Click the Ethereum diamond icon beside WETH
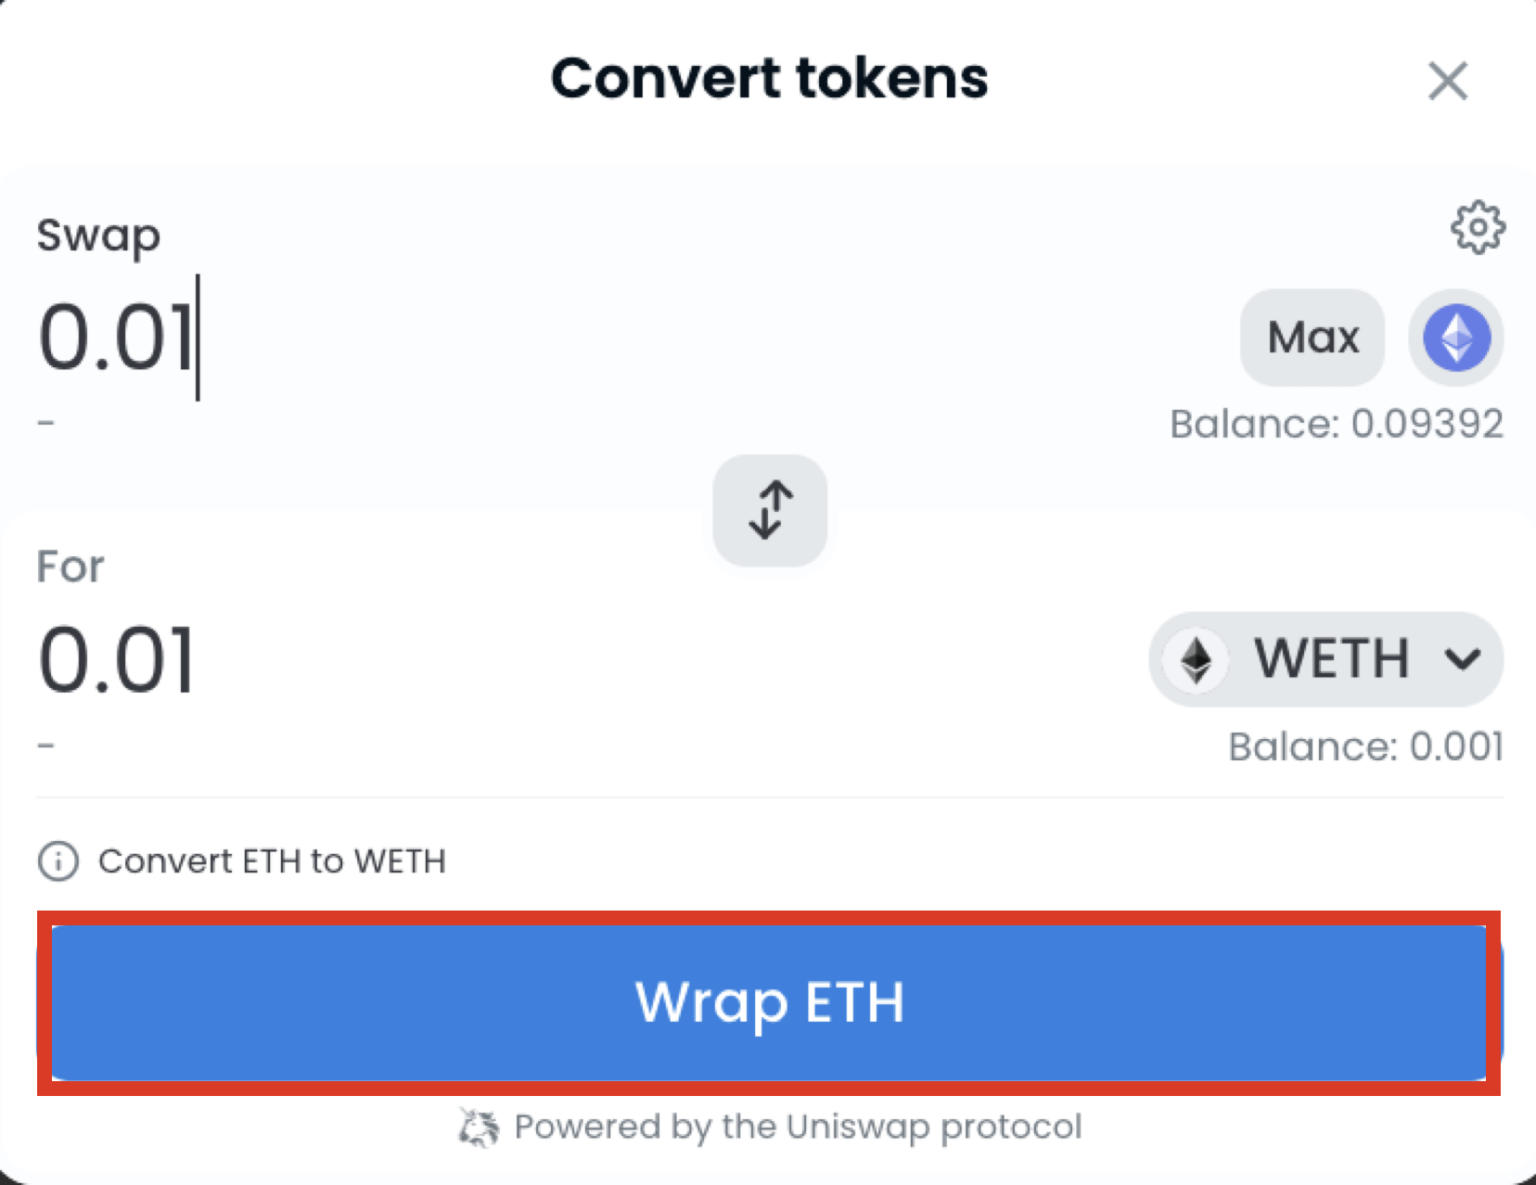The image size is (1536, 1185). [1196, 659]
